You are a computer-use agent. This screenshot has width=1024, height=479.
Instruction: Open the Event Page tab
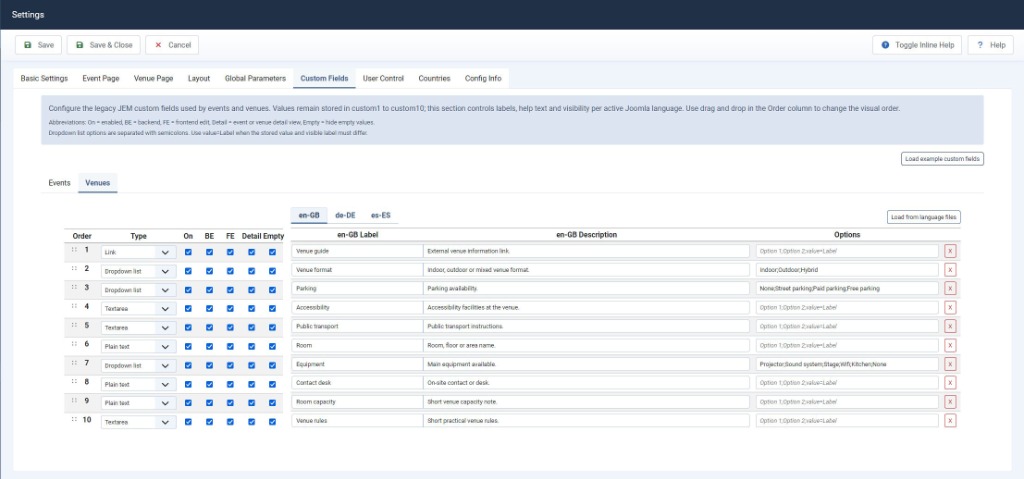point(101,78)
